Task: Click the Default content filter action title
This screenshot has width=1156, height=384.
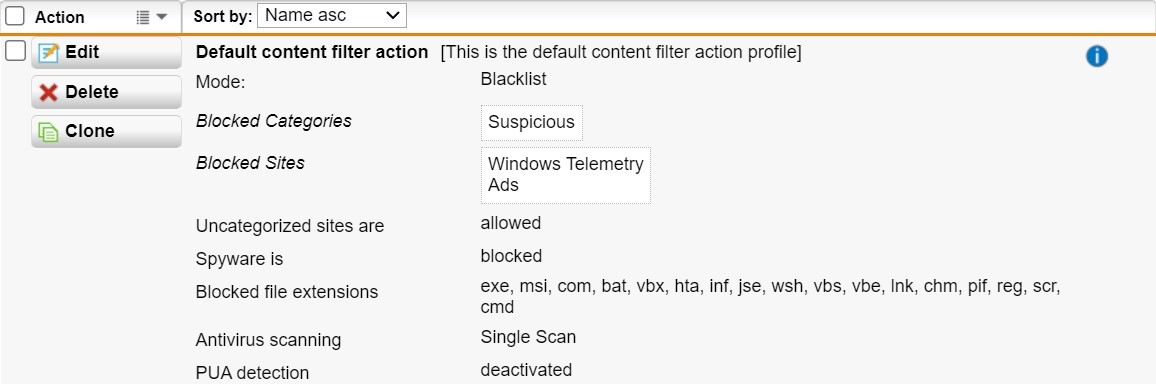Action: point(312,52)
